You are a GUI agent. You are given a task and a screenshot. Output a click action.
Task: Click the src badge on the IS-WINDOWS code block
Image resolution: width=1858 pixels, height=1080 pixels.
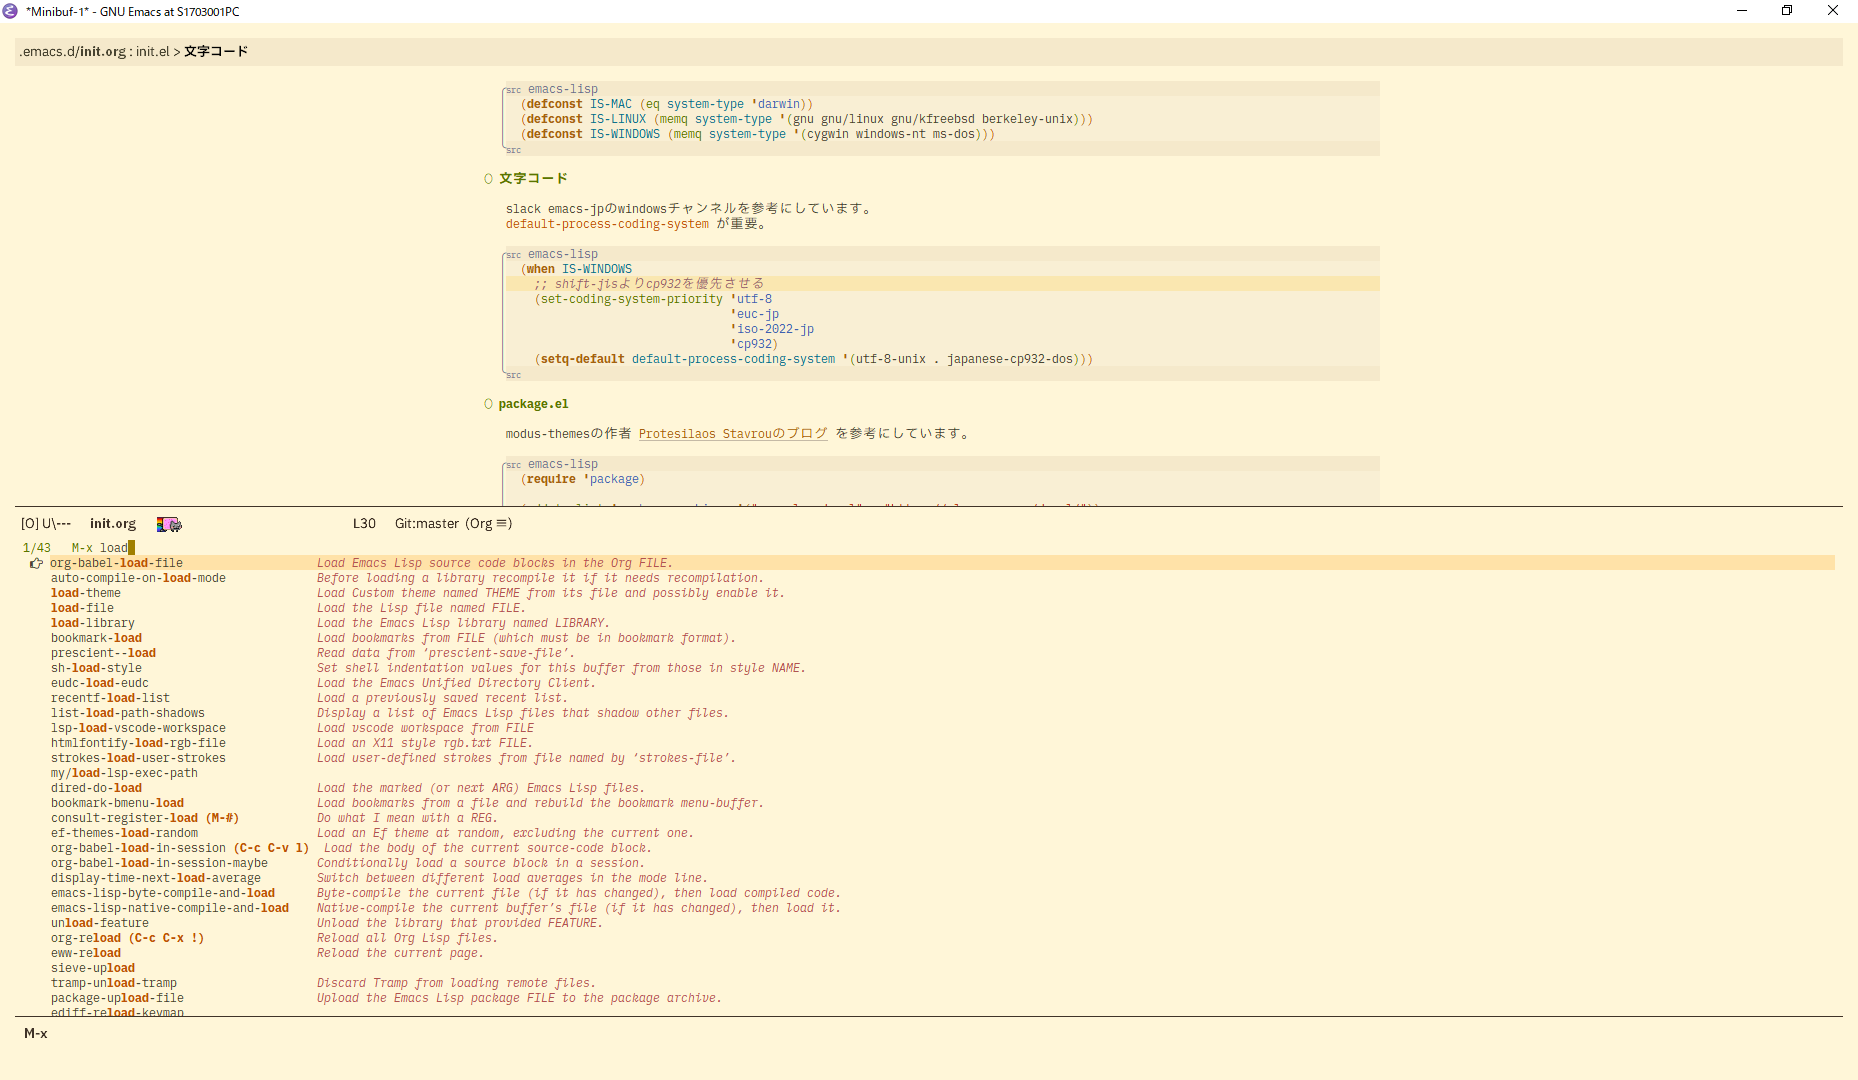coord(513,254)
